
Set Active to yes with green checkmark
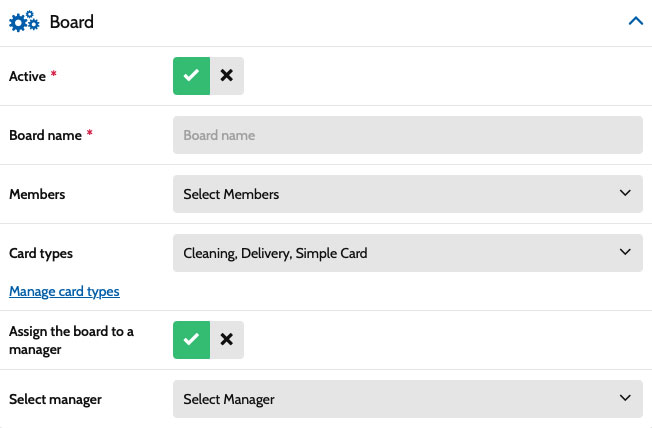point(191,76)
